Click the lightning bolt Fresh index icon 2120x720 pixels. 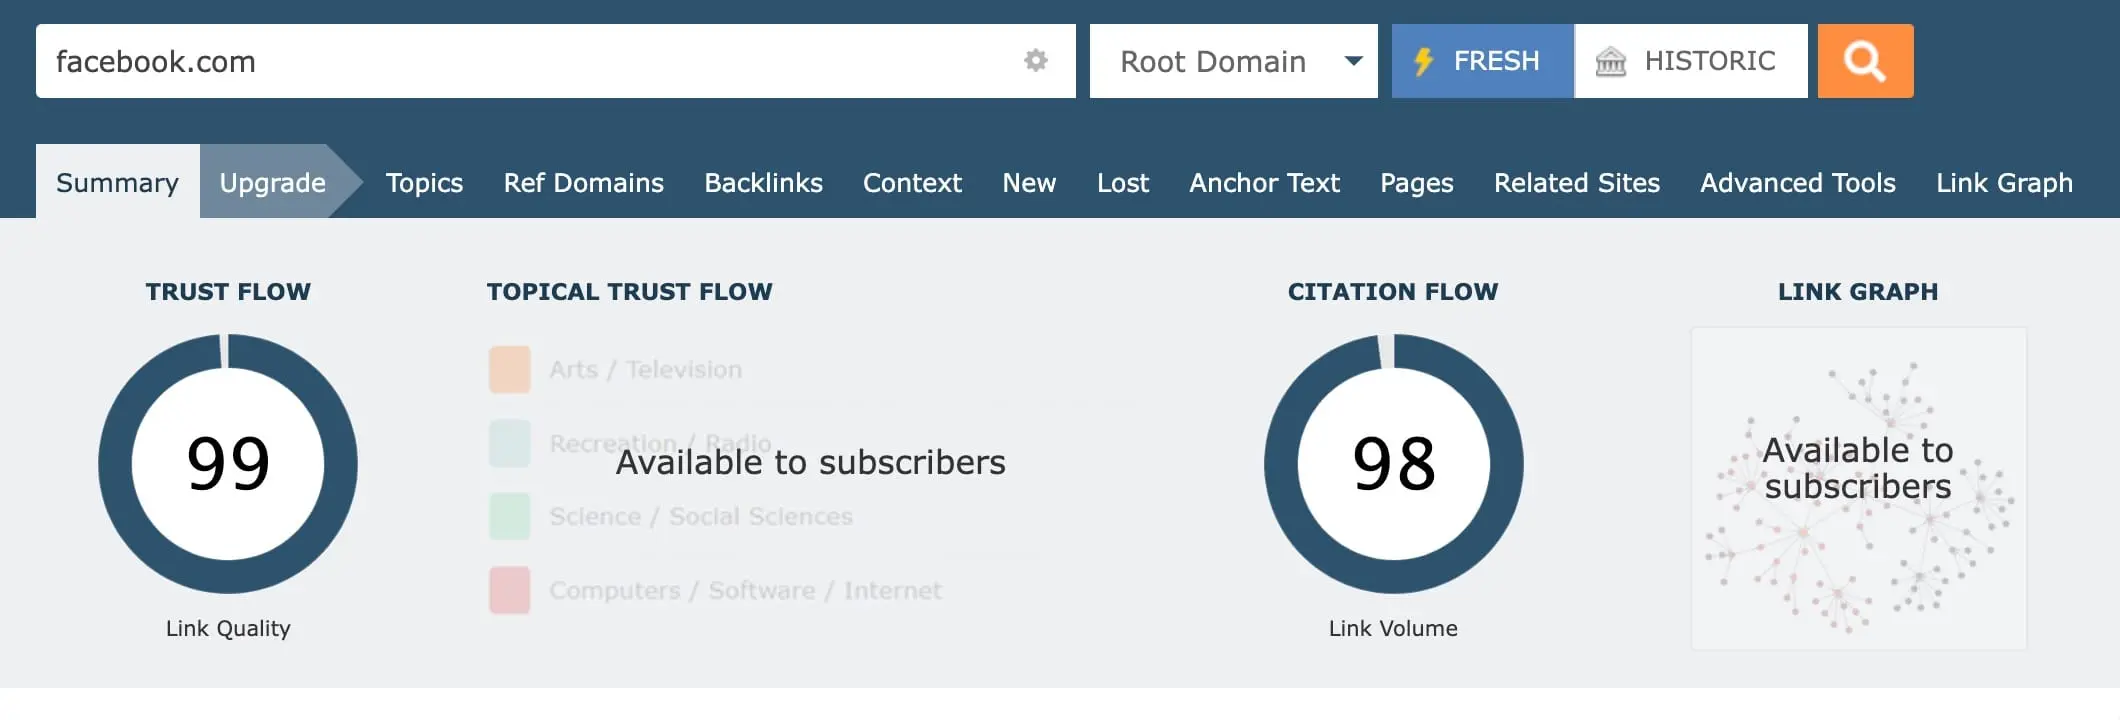click(1423, 62)
